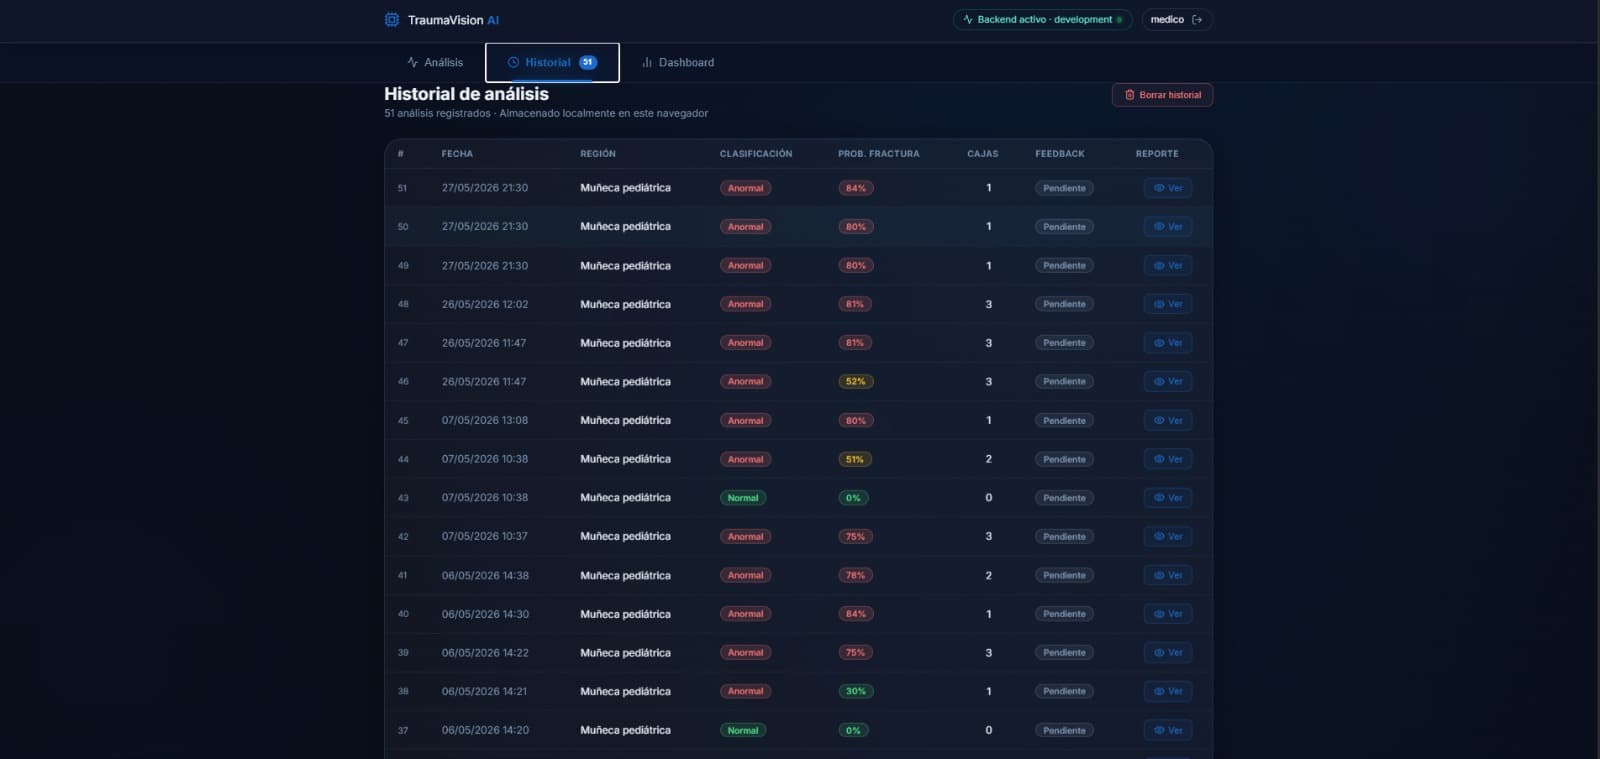The width and height of the screenshot is (1600, 759).
Task: View report for Normal analysis 43
Action: point(1168,498)
